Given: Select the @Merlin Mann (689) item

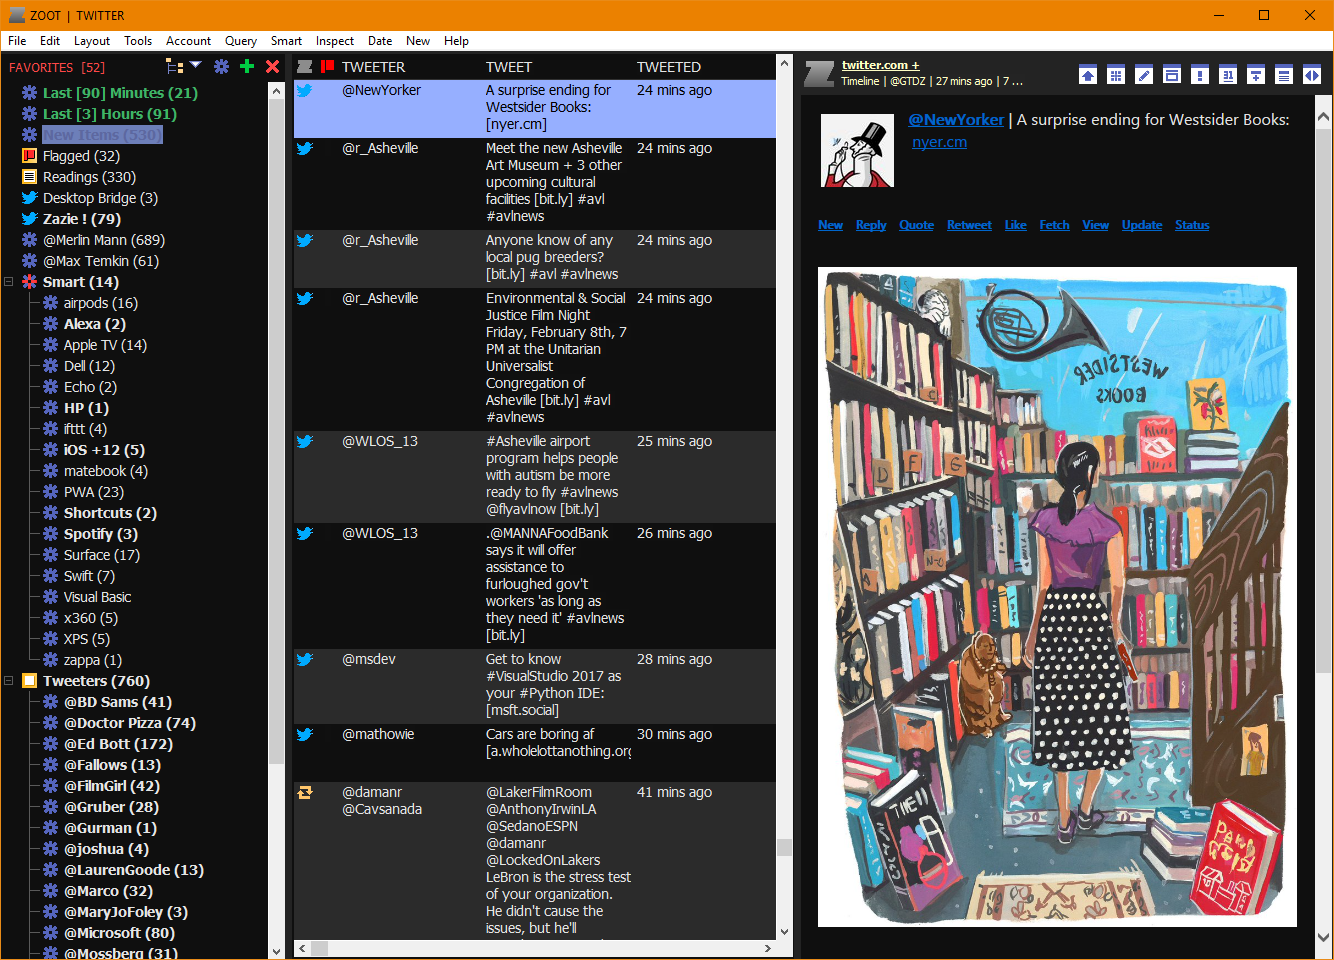Looking at the screenshot, I should (x=104, y=240).
